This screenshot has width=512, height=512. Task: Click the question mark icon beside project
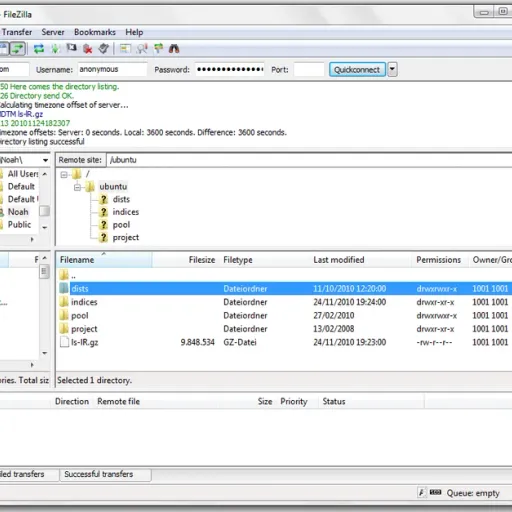(104, 238)
